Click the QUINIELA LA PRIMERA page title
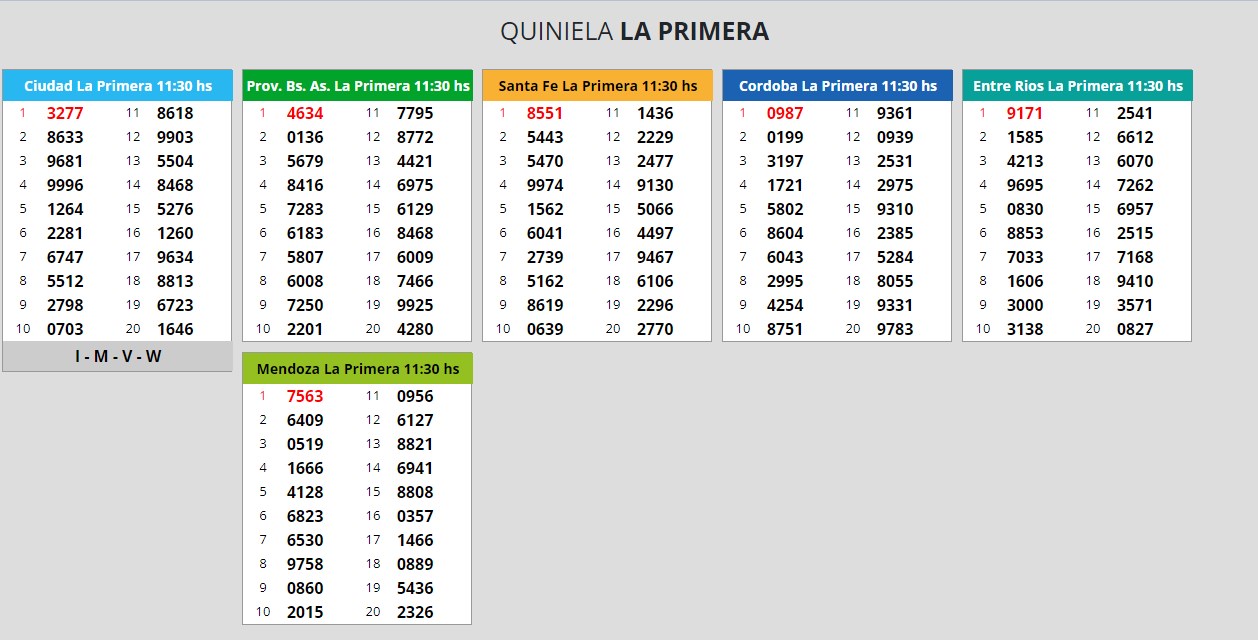This screenshot has height=640, width=1258. click(634, 32)
